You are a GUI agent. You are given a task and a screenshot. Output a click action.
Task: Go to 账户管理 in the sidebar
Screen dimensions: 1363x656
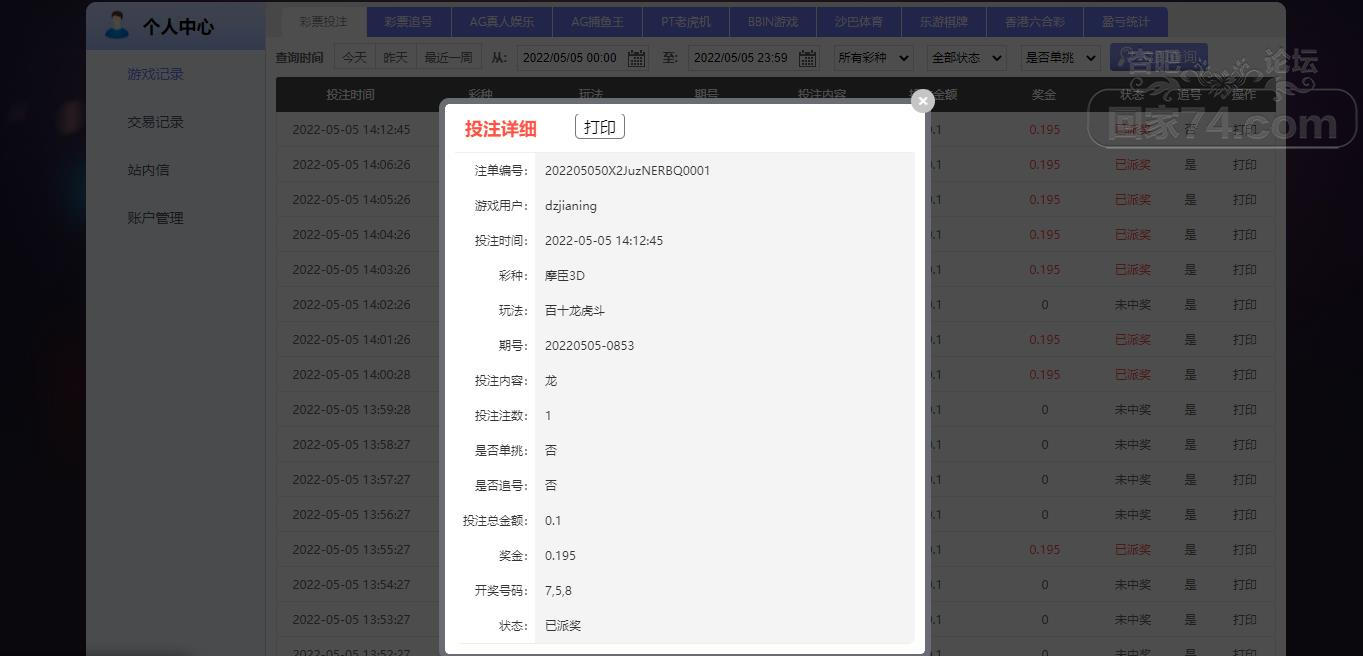155,218
